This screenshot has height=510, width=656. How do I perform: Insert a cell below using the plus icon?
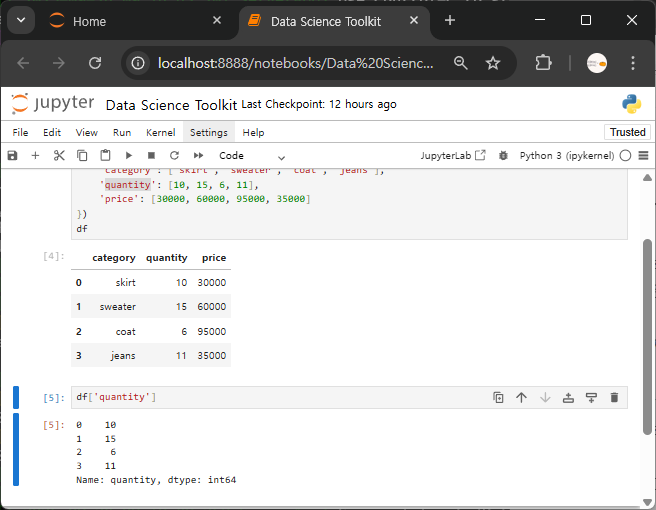pos(36,156)
